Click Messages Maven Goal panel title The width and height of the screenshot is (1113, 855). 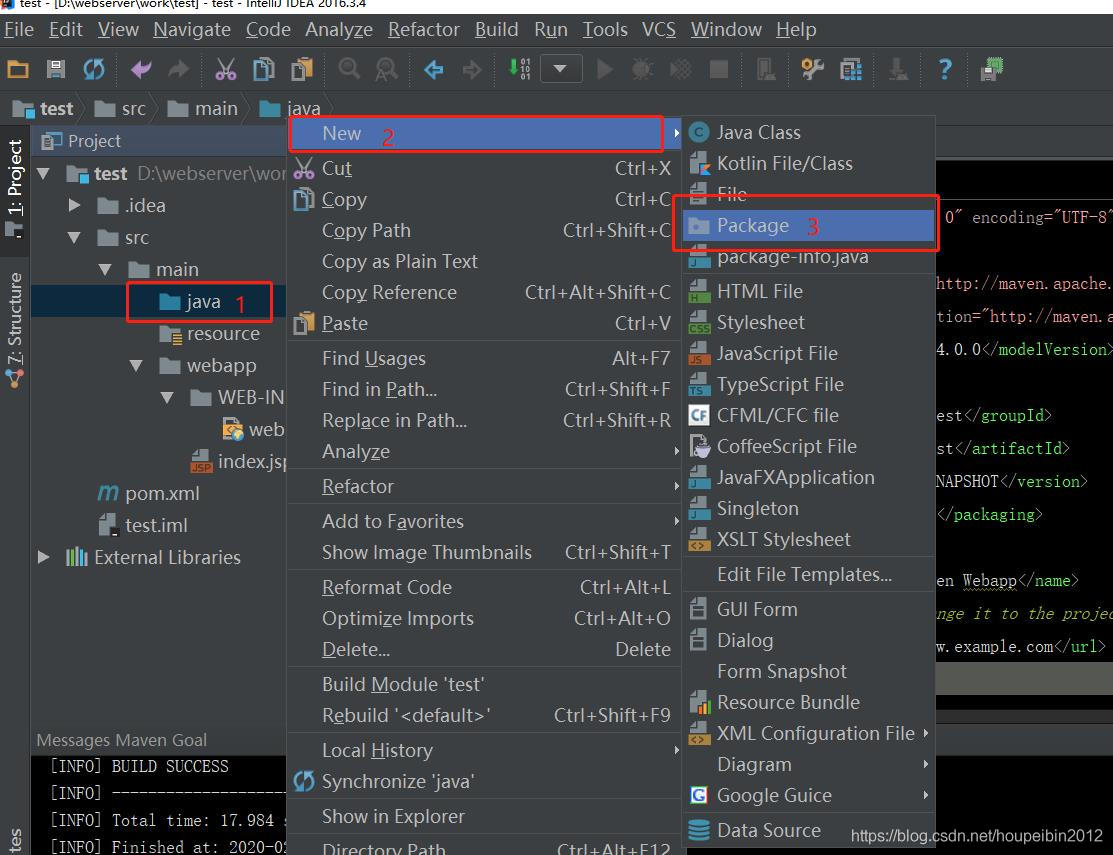[121, 740]
